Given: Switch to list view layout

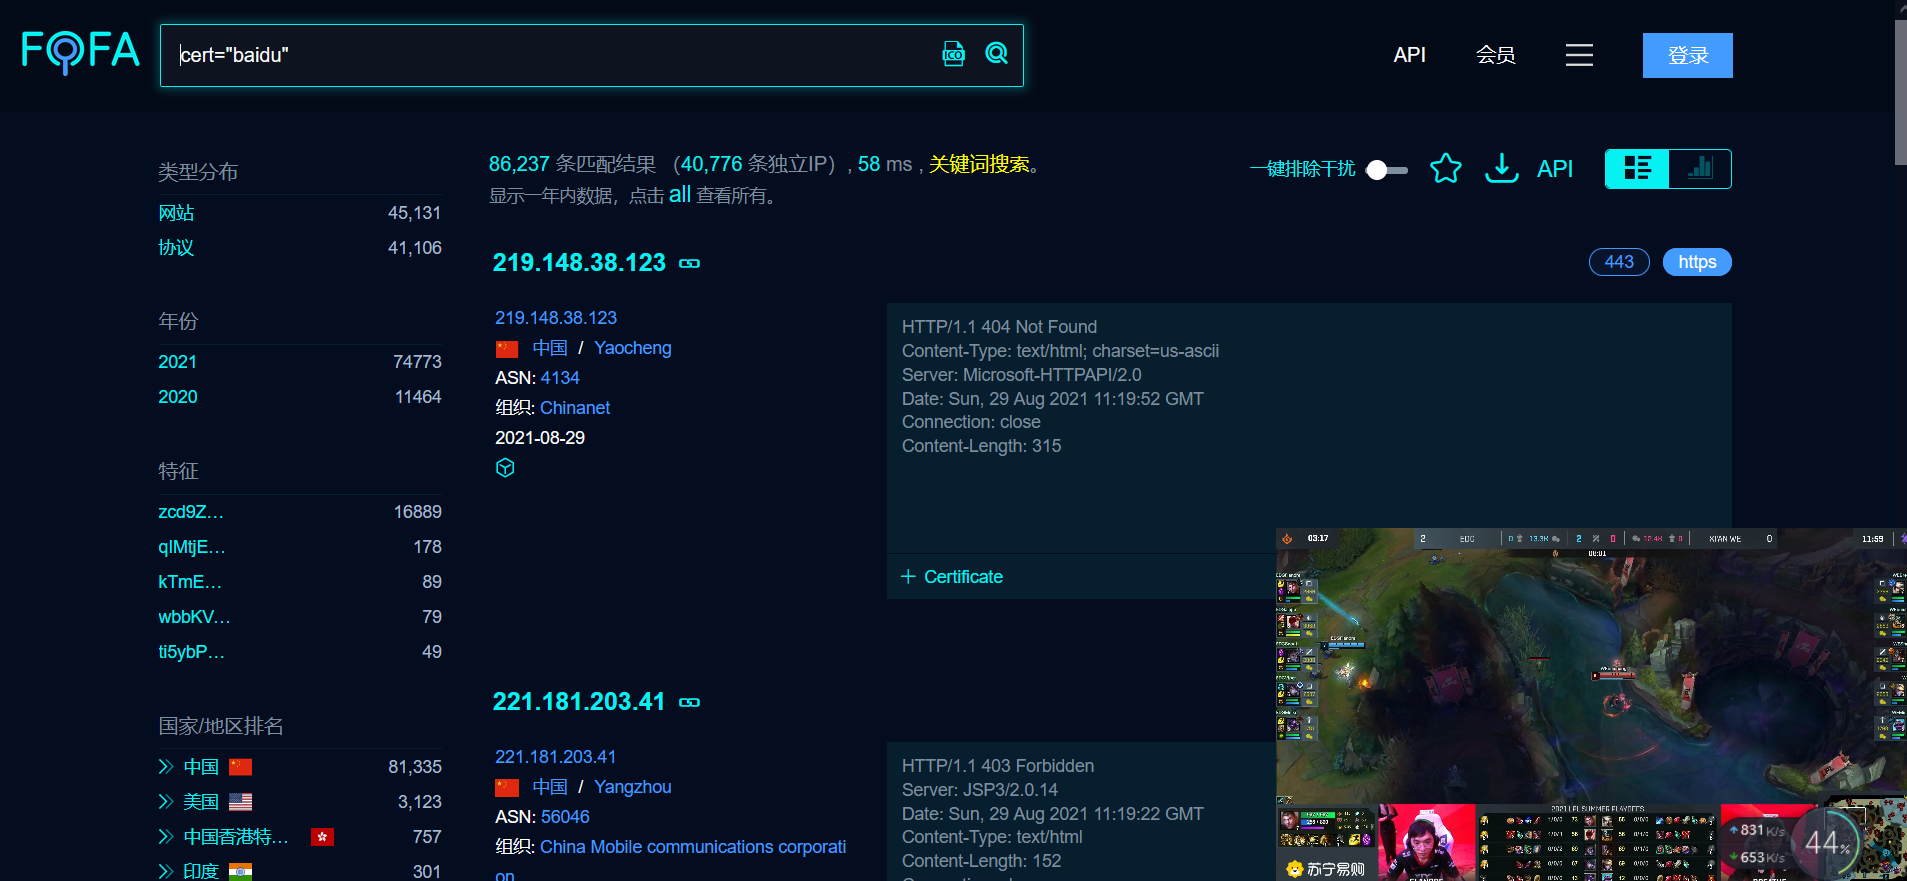Looking at the screenshot, I should tap(1637, 168).
